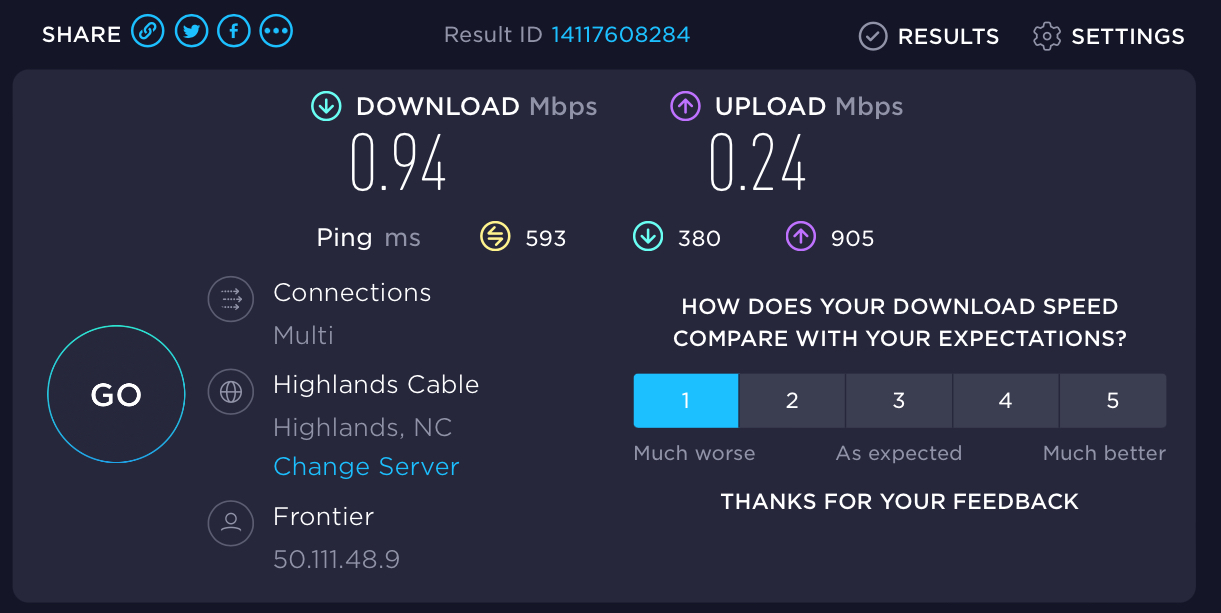Click the upload arrow icon
Image resolution: width=1221 pixels, height=613 pixels.
point(685,106)
